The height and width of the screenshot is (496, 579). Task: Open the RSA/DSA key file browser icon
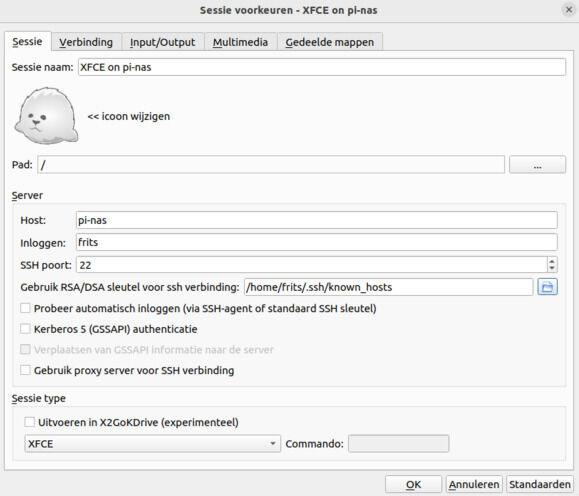coord(547,287)
